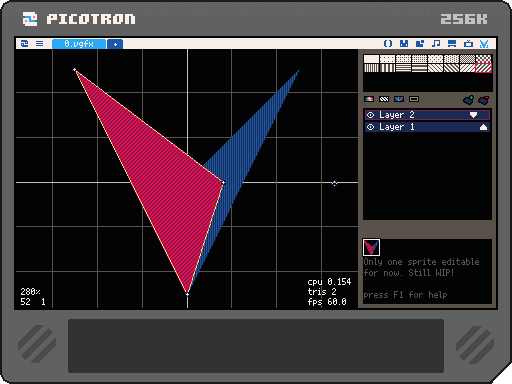This screenshot has width=512, height=384.
Task: Select the fill pattern mode icon
Action: (x=384, y=99)
